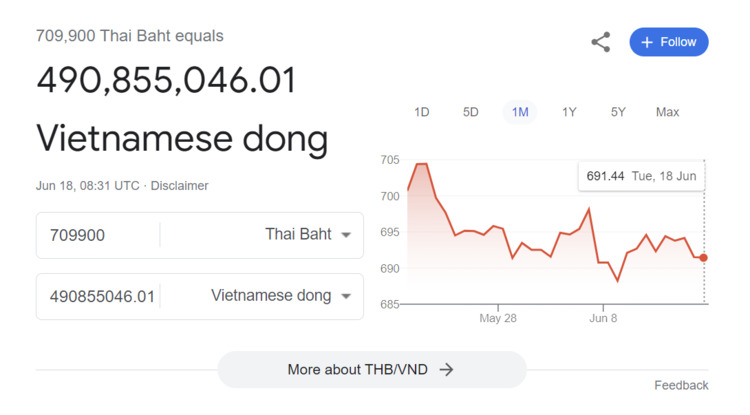Open More about THB/VND
The width and height of the screenshot is (750, 415).
coord(372,370)
